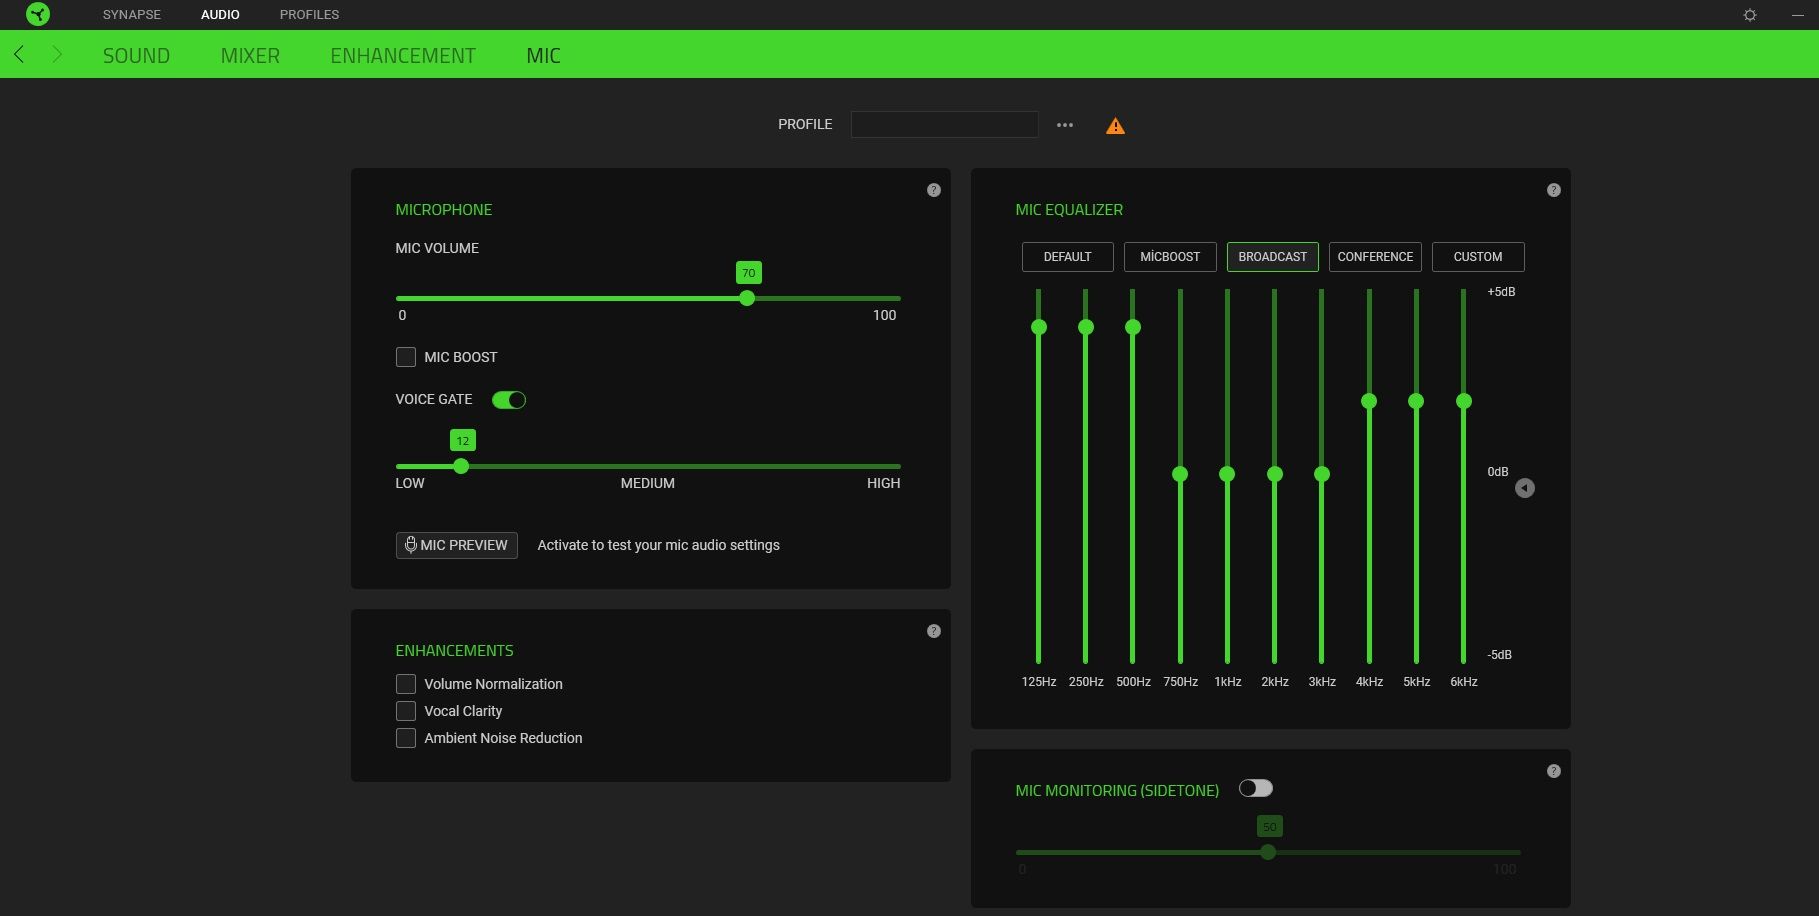Apply the MicBoost equalizer preset
Viewport: 1819px width, 916px height.
click(1170, 257)
